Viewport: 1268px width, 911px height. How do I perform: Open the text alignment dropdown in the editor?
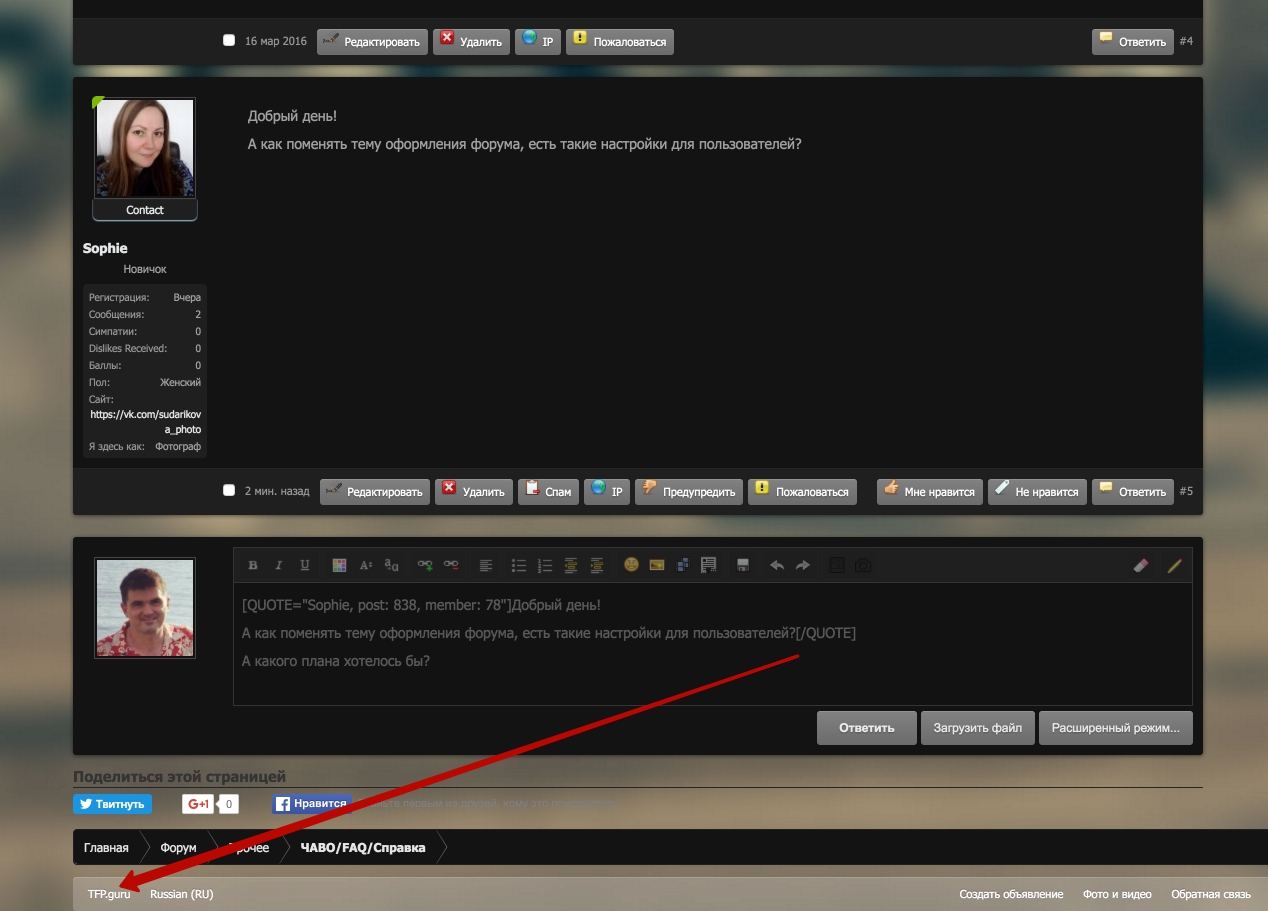[486, 565]
